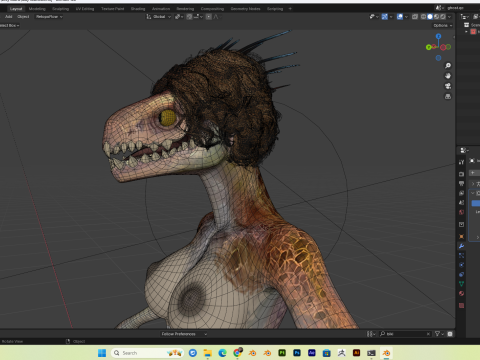The width and height of the screenshot is (480, 360).
Task: Open the Object menu in viewport header
Action: tap(23, 17)
